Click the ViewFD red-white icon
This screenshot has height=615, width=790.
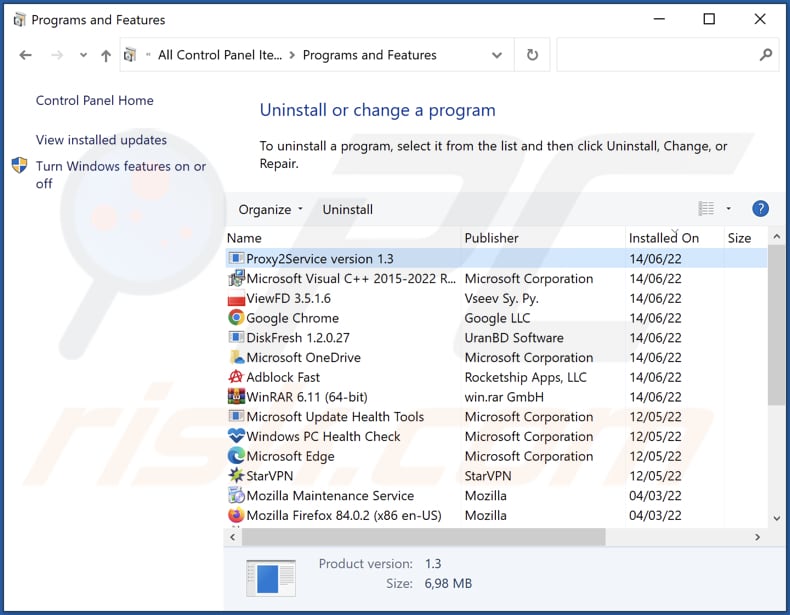point(236,298)
